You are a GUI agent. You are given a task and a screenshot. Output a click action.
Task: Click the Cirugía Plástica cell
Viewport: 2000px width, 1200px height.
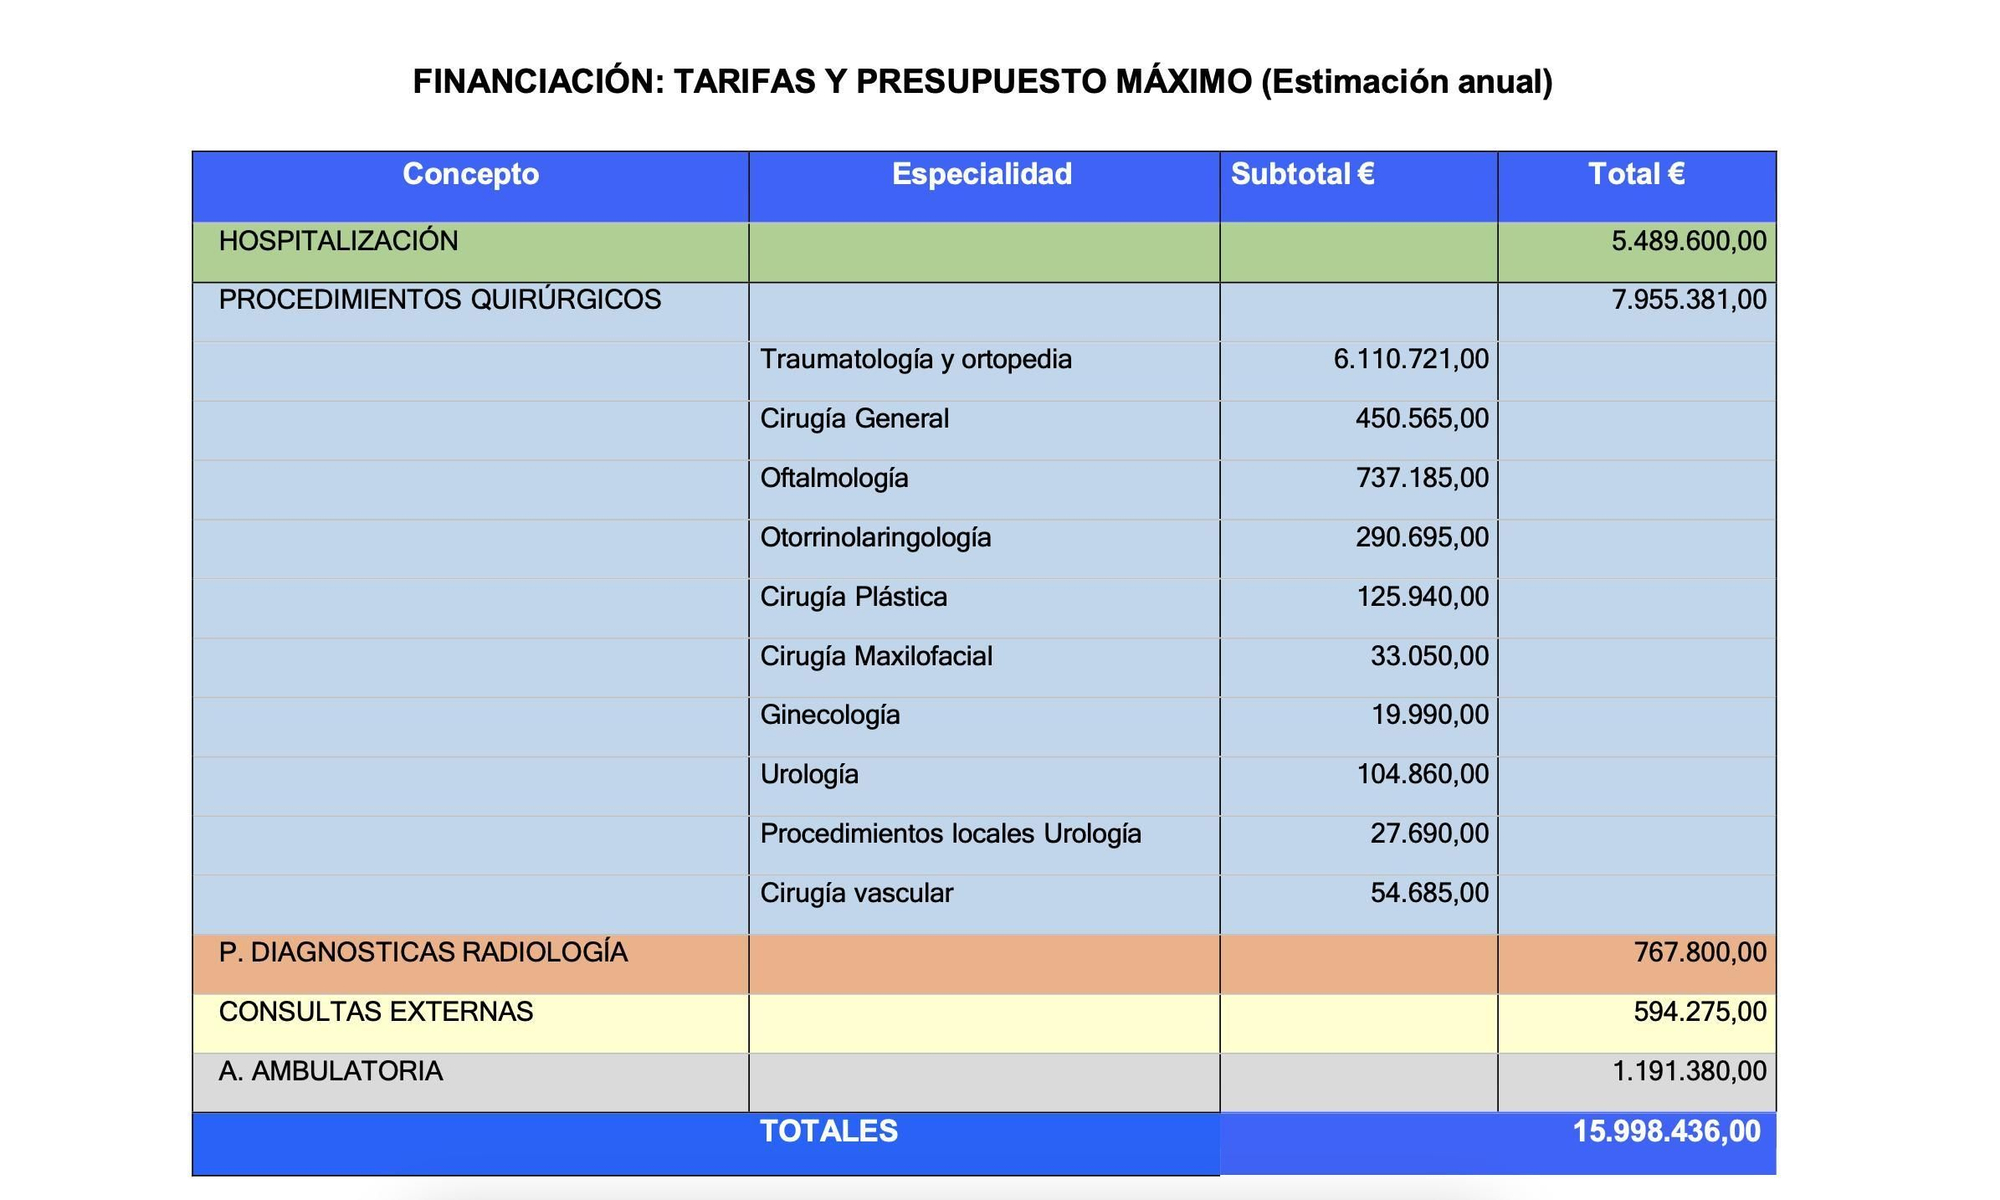[855, 596]
